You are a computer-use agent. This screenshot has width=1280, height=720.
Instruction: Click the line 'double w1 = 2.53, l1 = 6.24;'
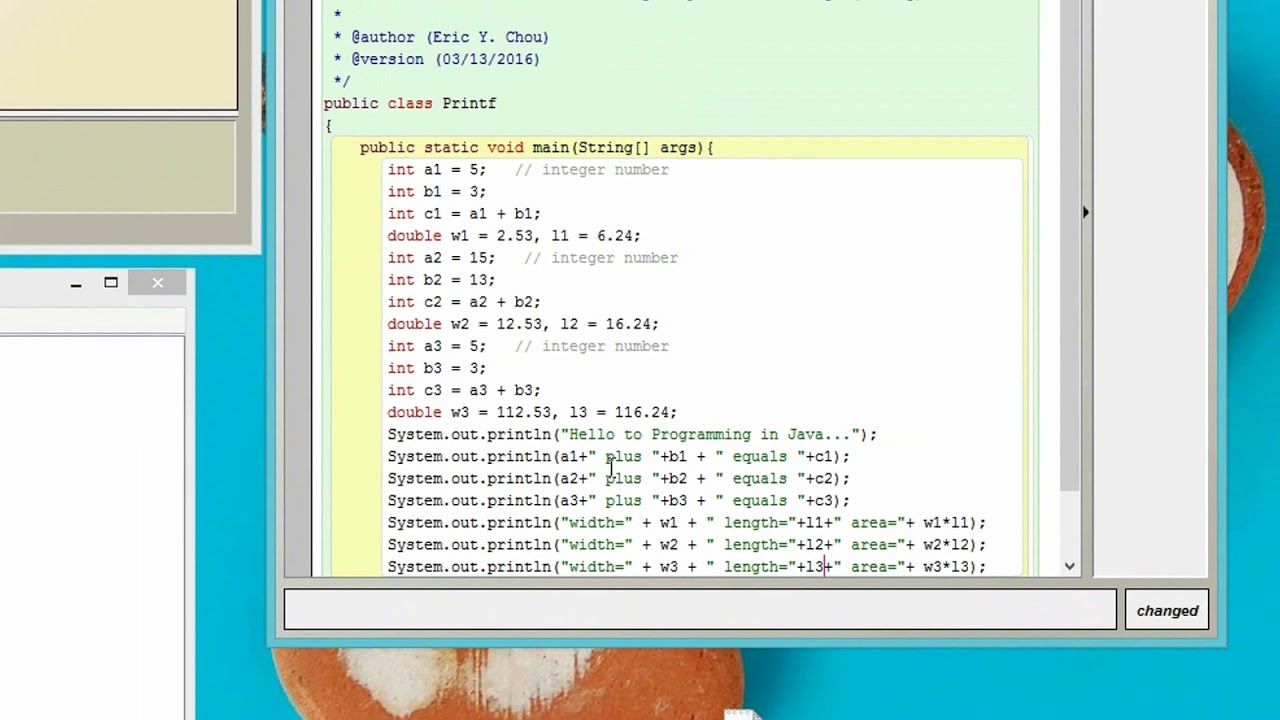[x=514, y=235]
